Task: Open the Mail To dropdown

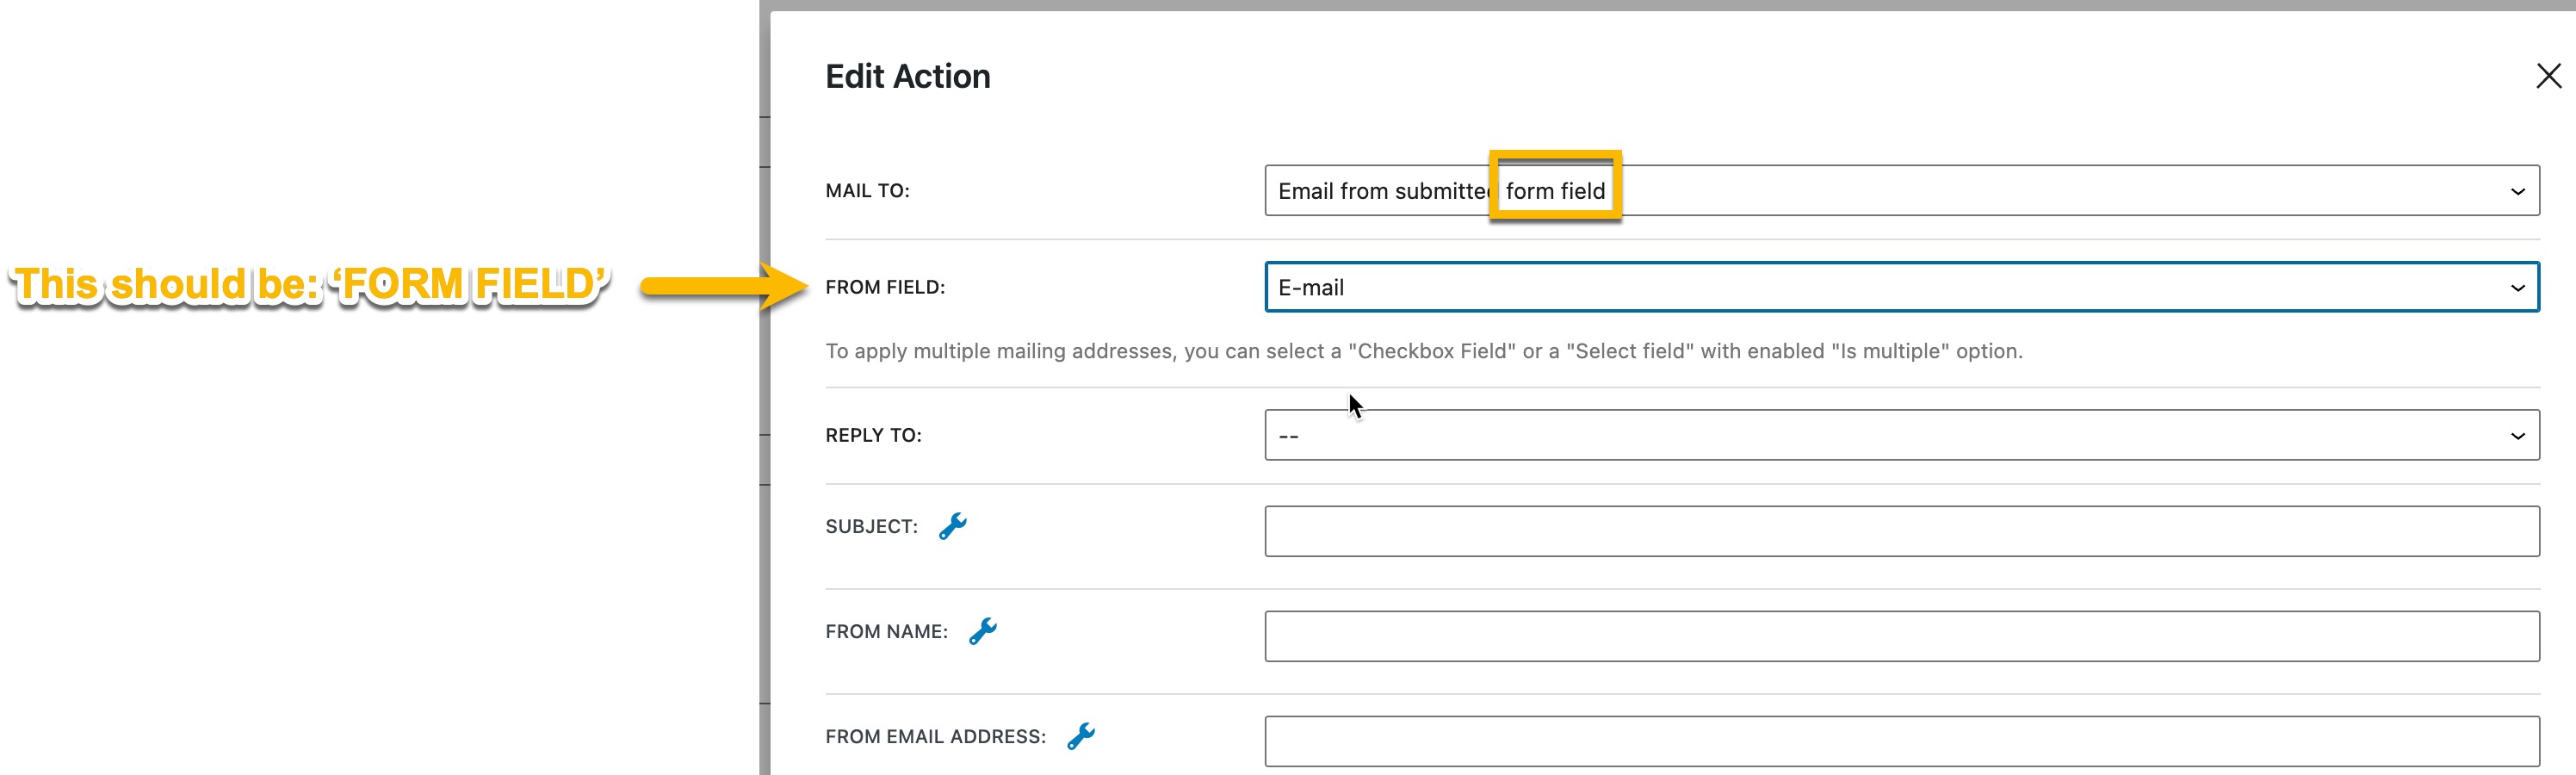Action: pyautogui.click(x=1901, y=190)
